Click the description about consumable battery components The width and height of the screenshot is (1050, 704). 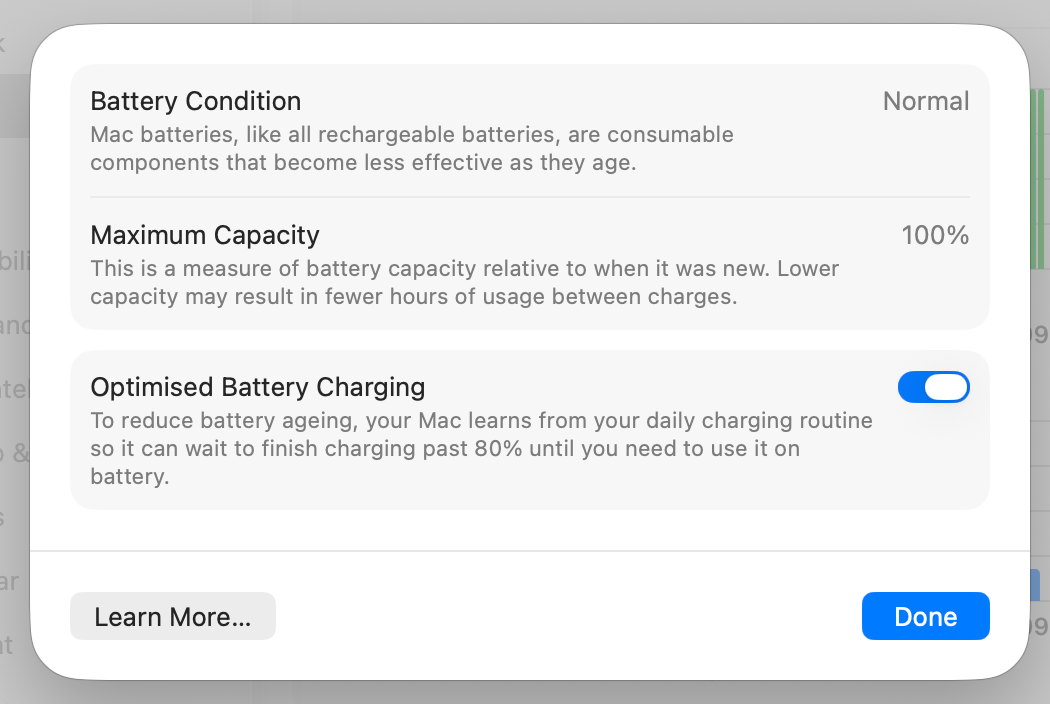[411, 148]
